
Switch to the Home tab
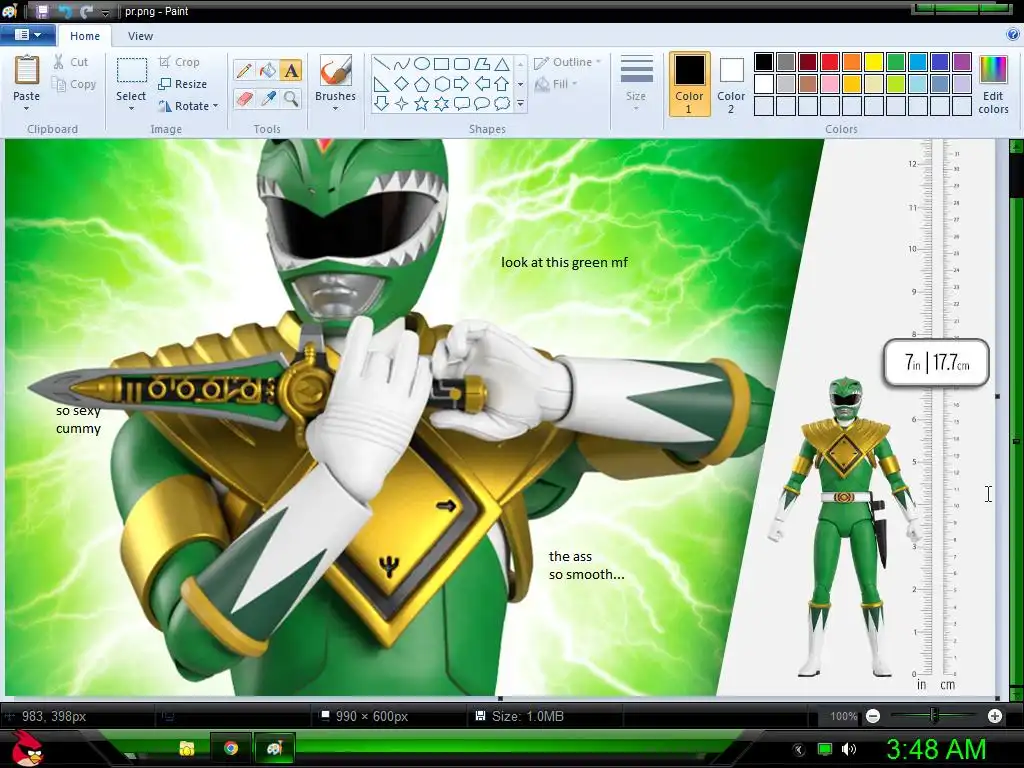(85, 36)
